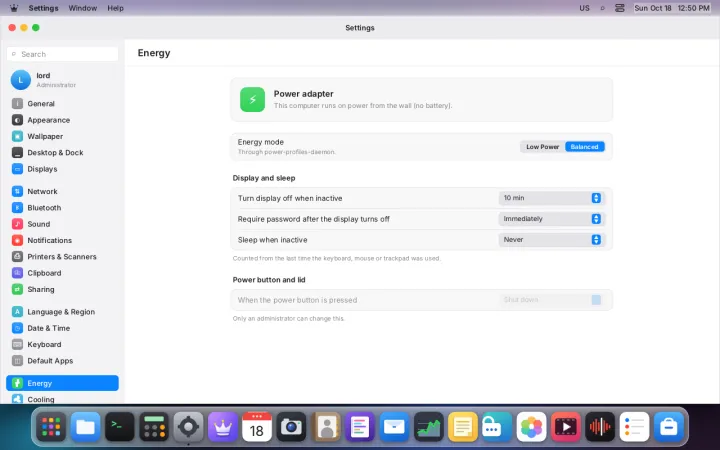Open the yellow Notes app in dock
The image size is (720, 450).
point(463,427)
